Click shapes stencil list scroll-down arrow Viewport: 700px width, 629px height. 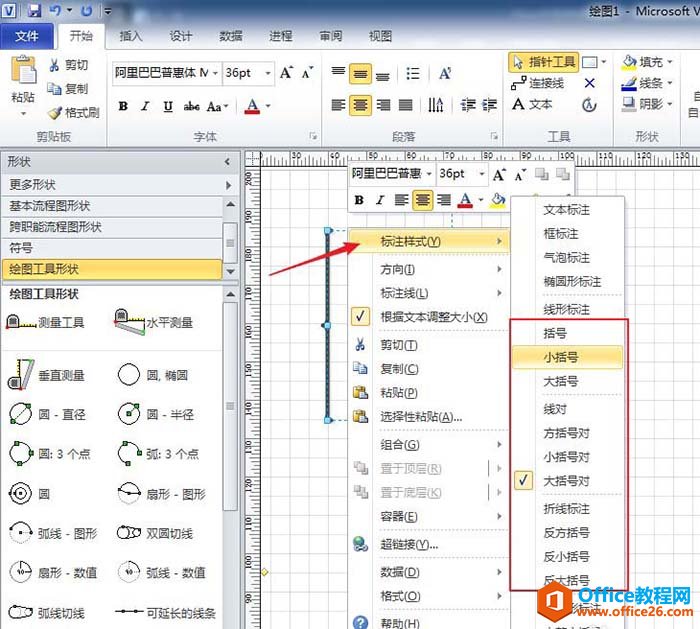point(230,271)
